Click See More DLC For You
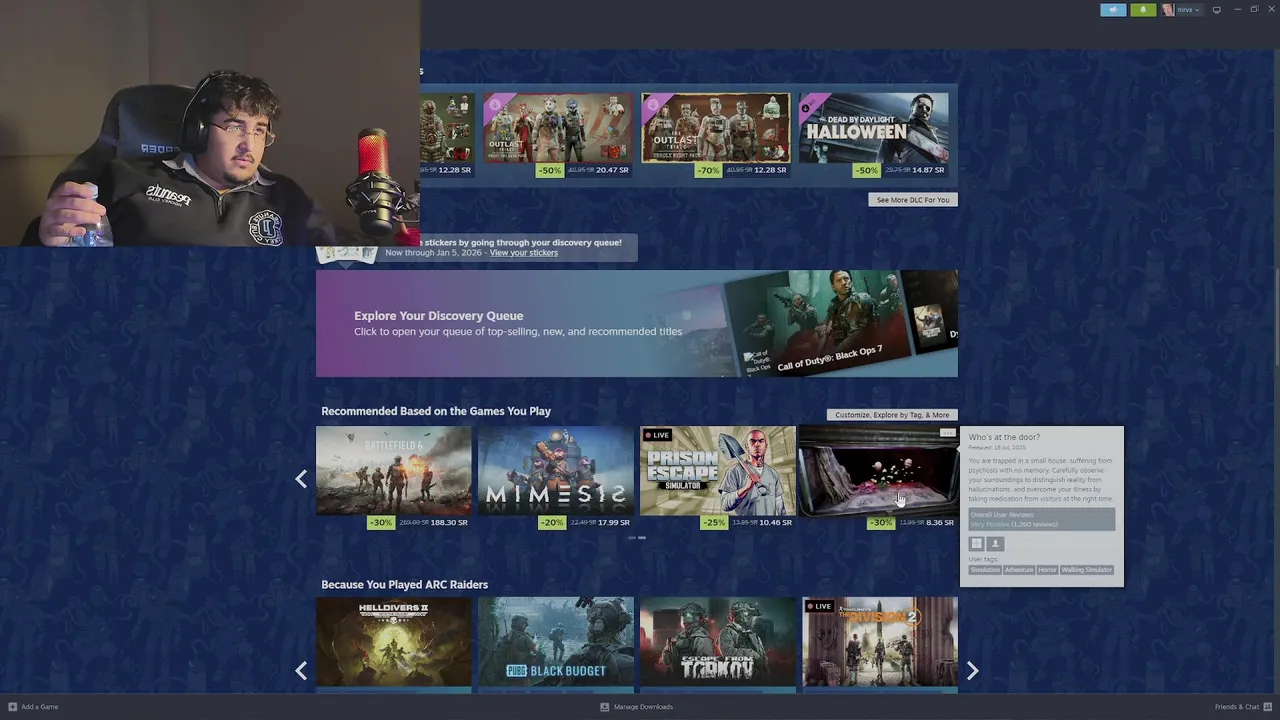Image resolution: width=1280 pixels, height=720 pixels. click(913, 200)
